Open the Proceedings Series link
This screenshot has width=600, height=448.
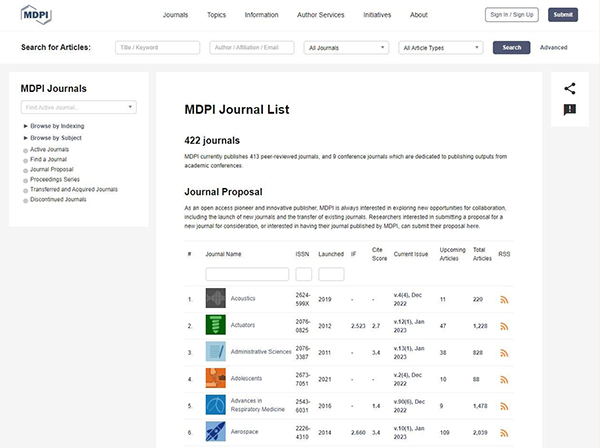tap(55, 179)
